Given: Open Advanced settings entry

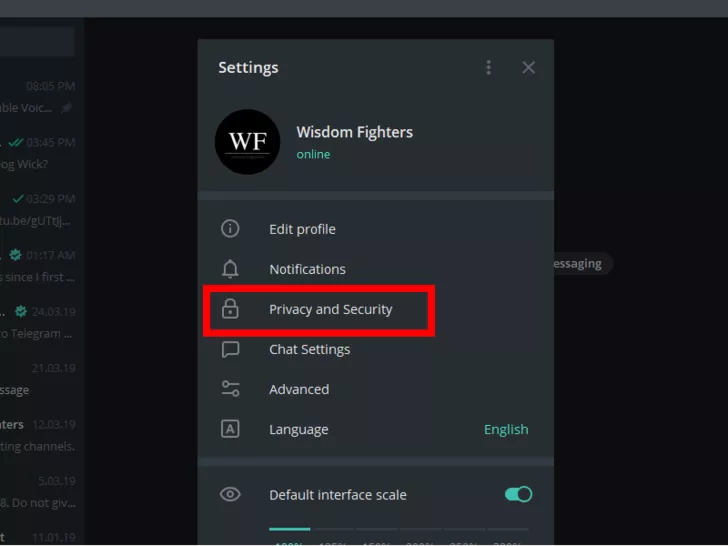Looking at the screenshot, I should (x=299, y=389).
